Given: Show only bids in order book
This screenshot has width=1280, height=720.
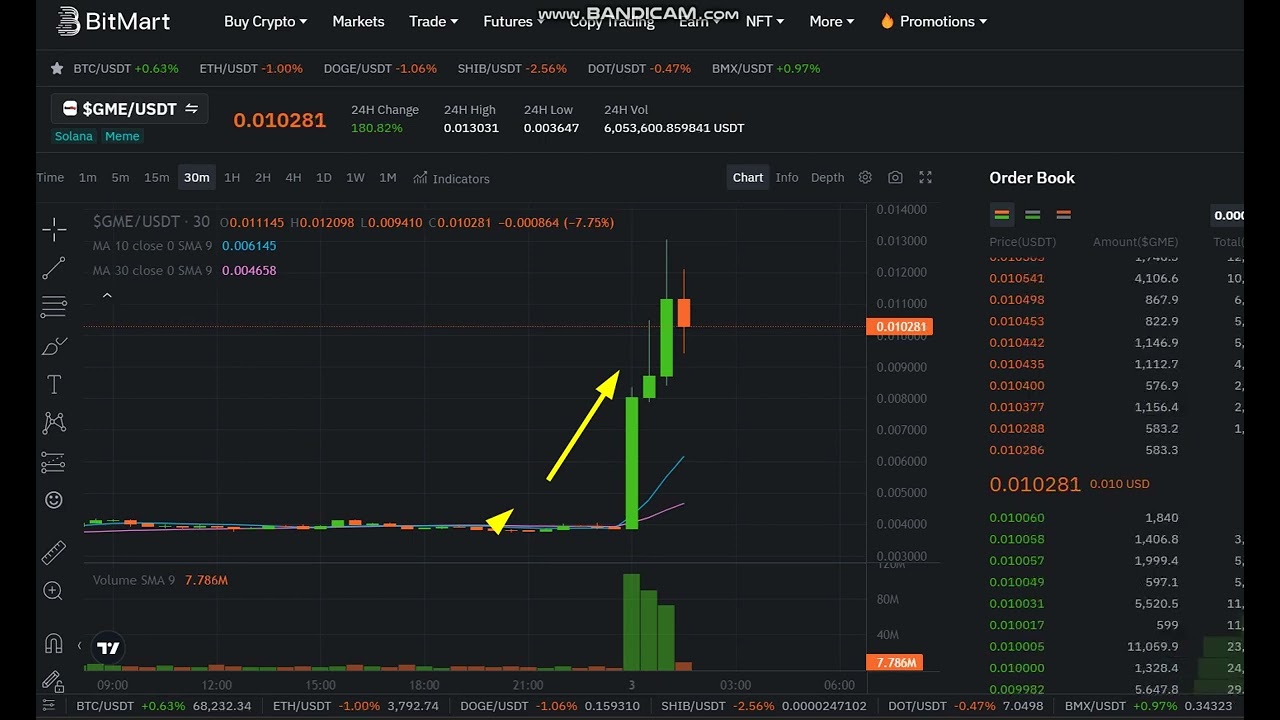Looking at the screenshot, I should (x=1032, y=215).
